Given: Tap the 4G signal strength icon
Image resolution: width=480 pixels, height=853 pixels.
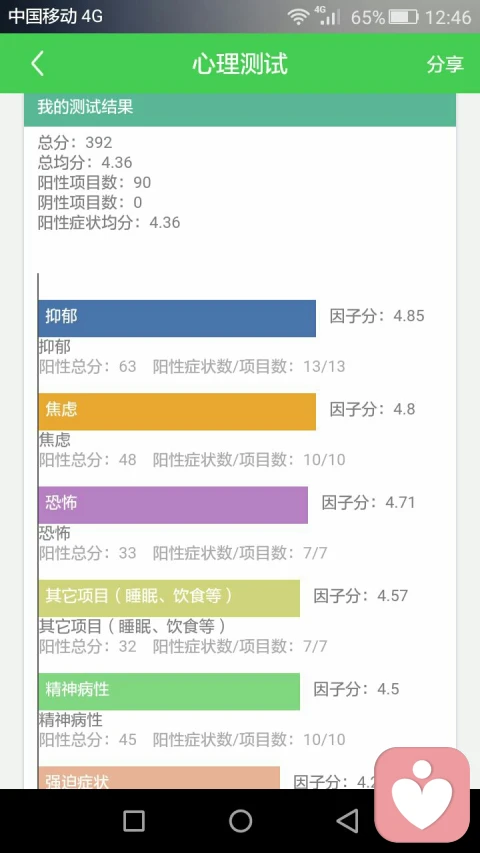Looking at the screenshot, I should [x=328, y=16].
